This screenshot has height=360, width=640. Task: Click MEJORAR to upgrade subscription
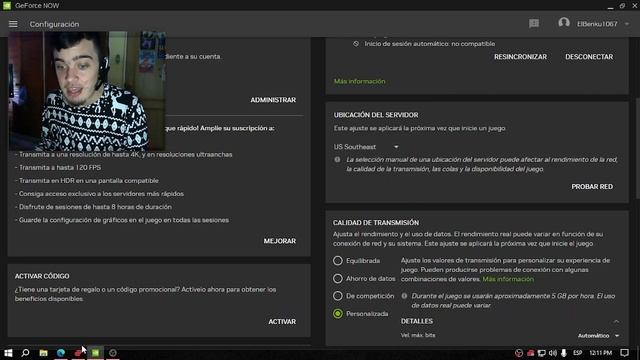(x=280, y=241)
